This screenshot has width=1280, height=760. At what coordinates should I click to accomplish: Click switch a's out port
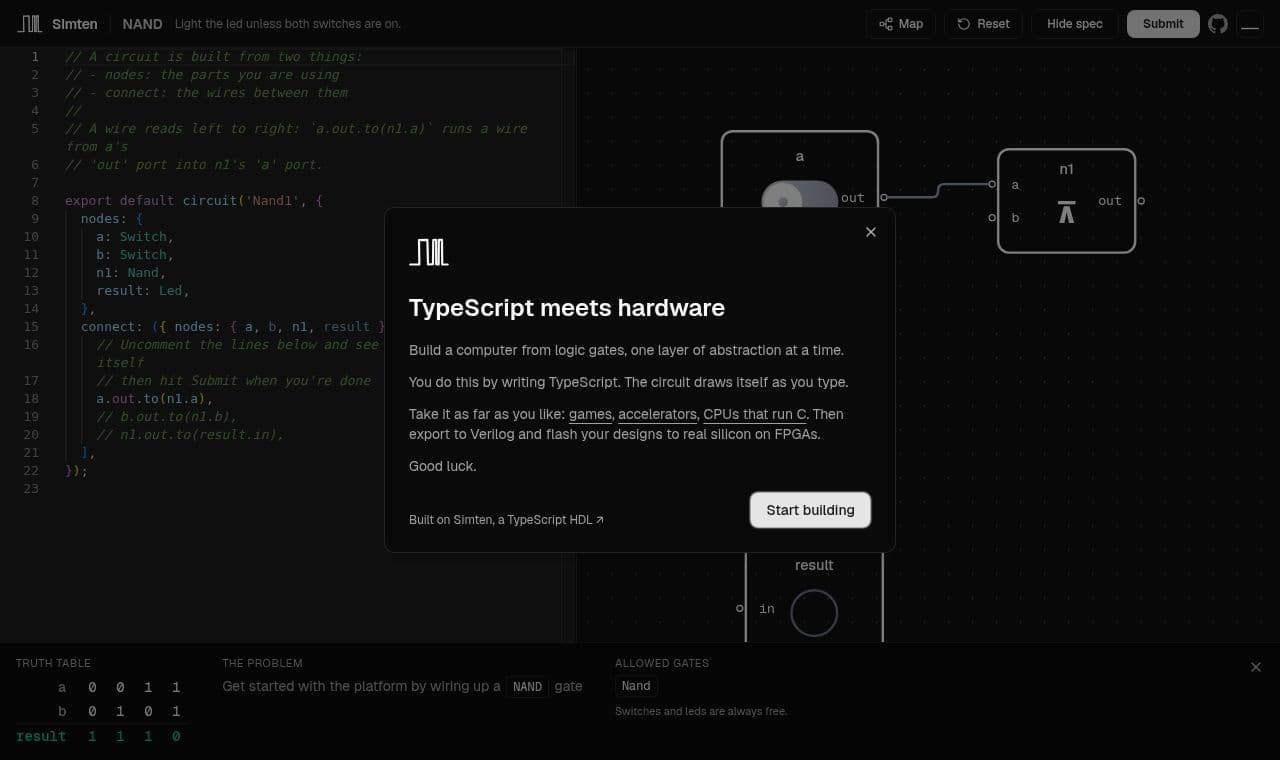[x=884, y=198]
